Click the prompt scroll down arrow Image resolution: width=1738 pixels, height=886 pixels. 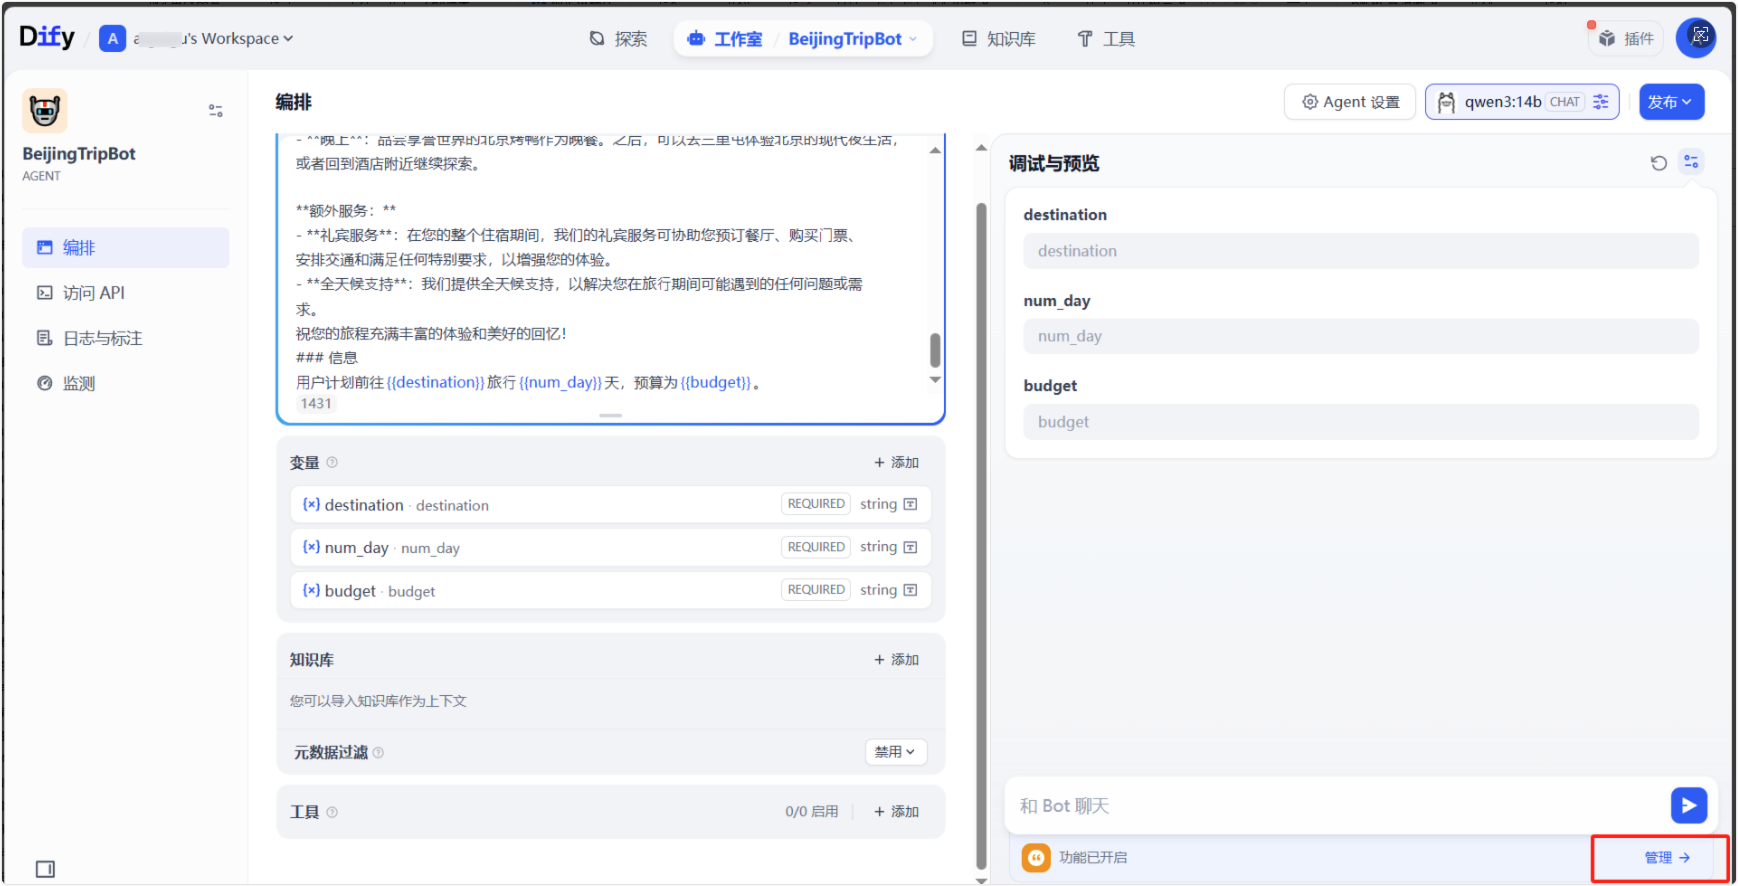[x=935, y=380]
